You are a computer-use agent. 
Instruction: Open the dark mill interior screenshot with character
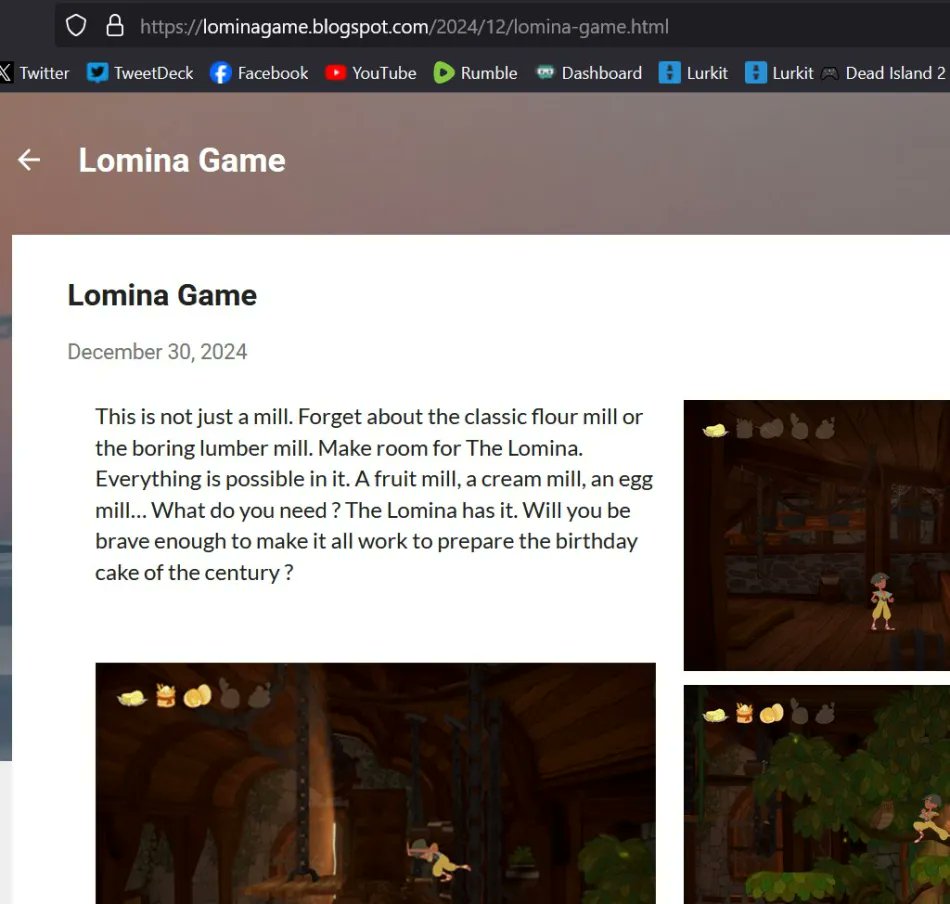817,535
